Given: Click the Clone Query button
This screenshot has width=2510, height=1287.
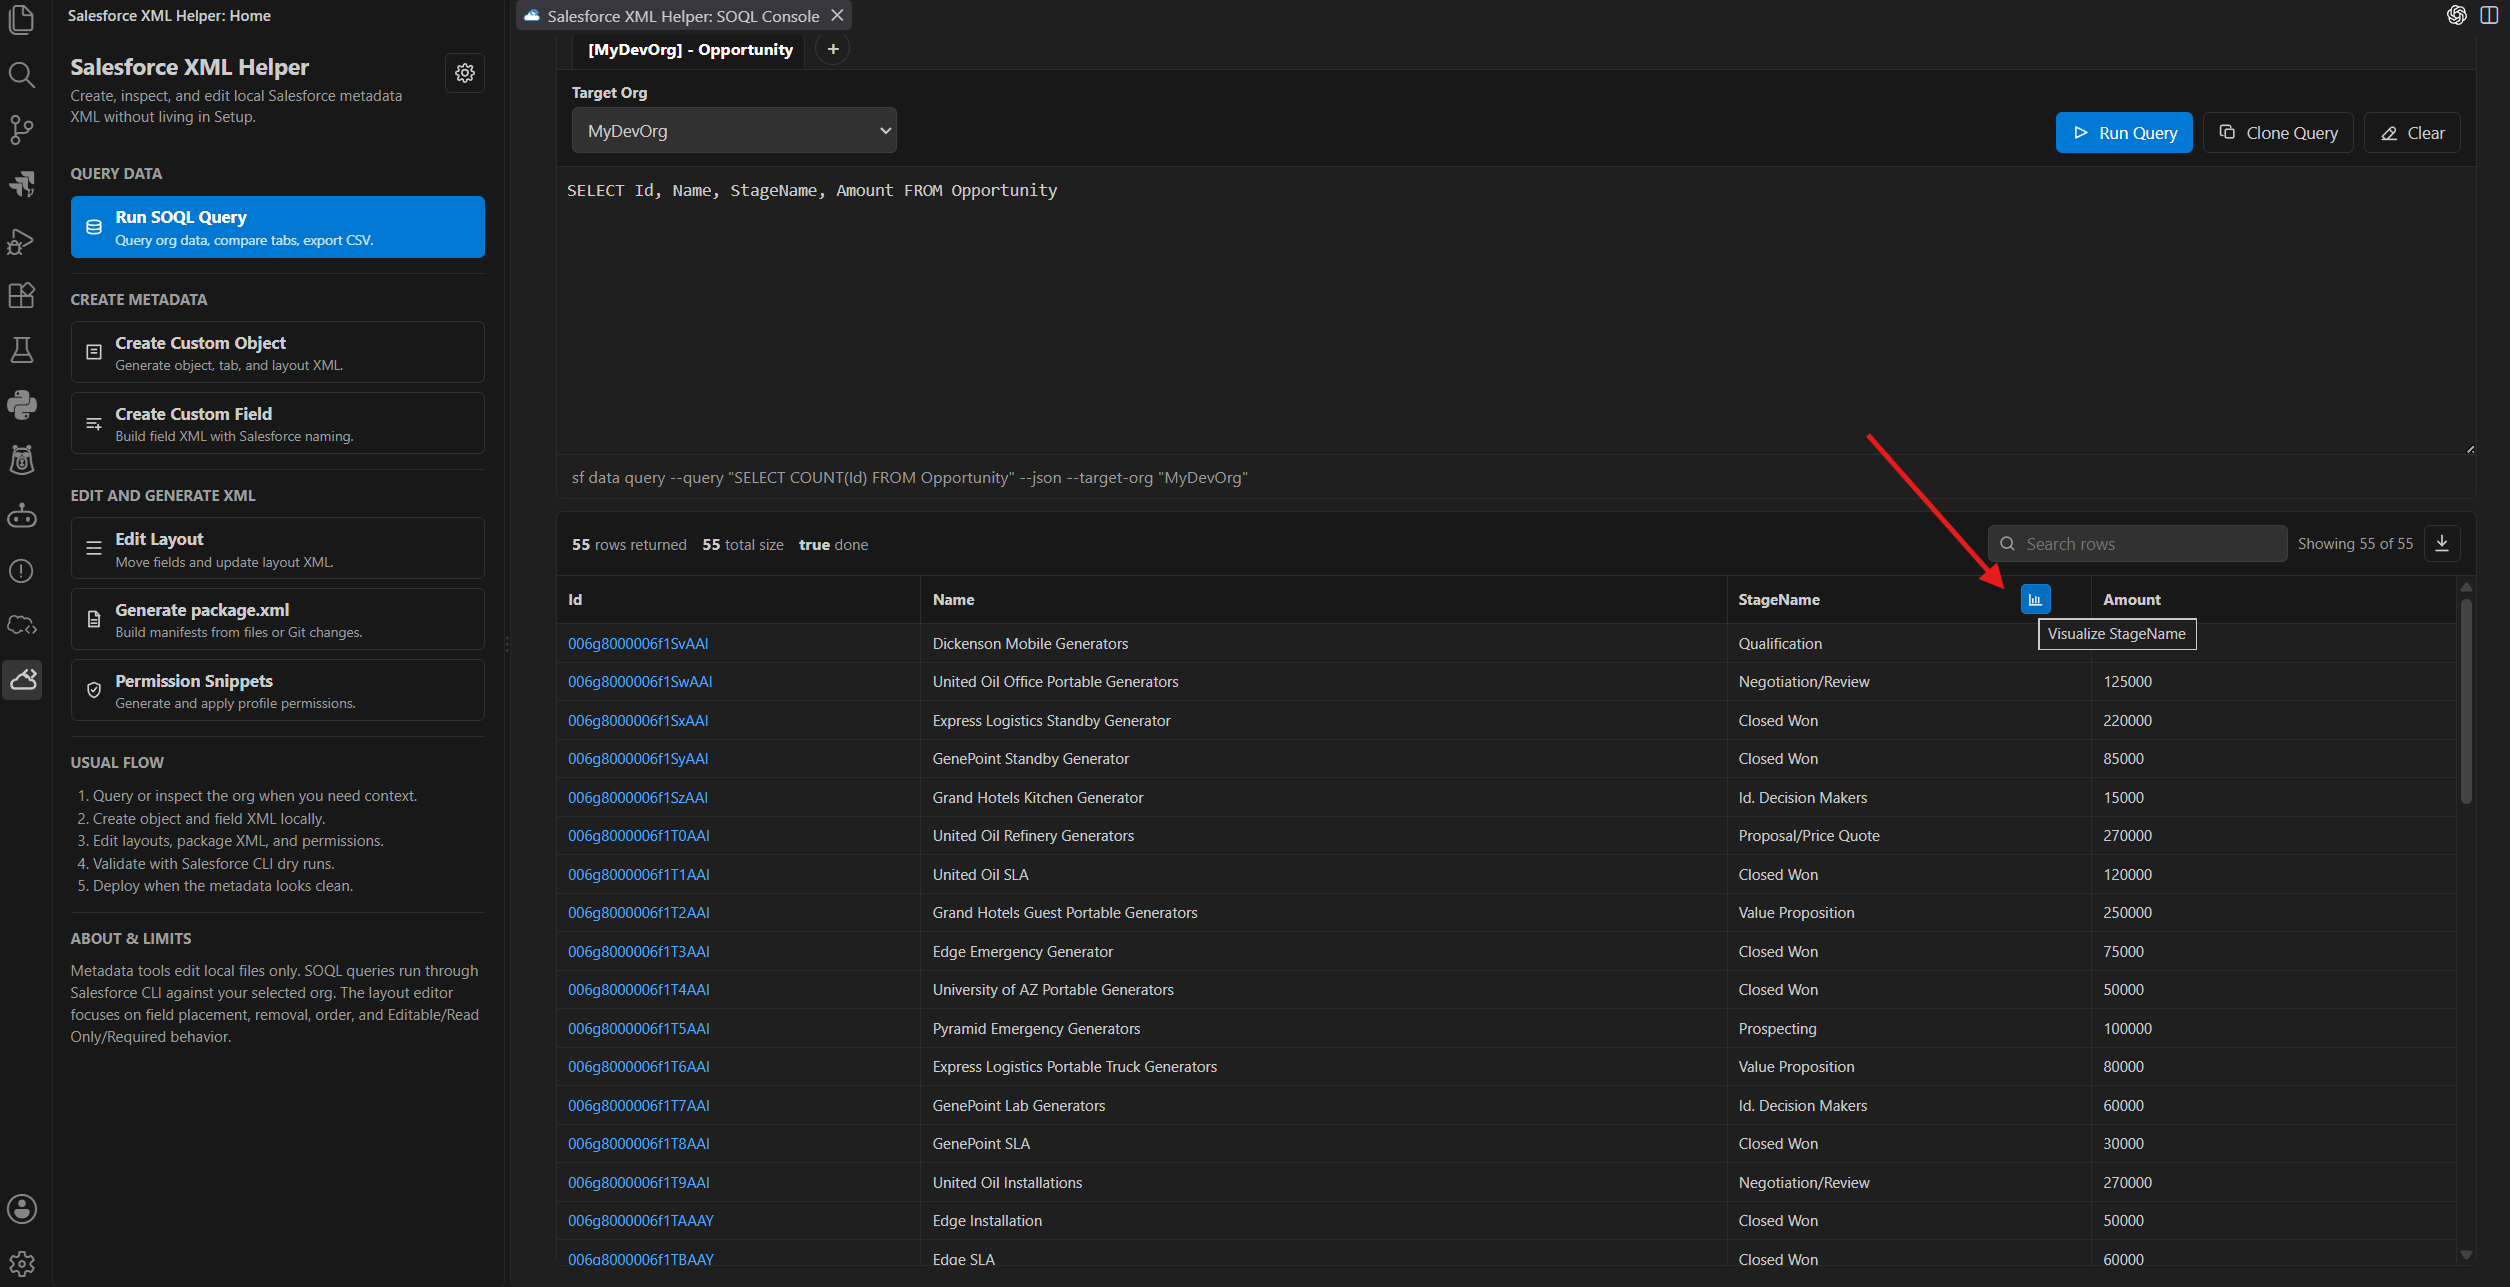Looking at the screenshot, I should [x=2278, y=133].
